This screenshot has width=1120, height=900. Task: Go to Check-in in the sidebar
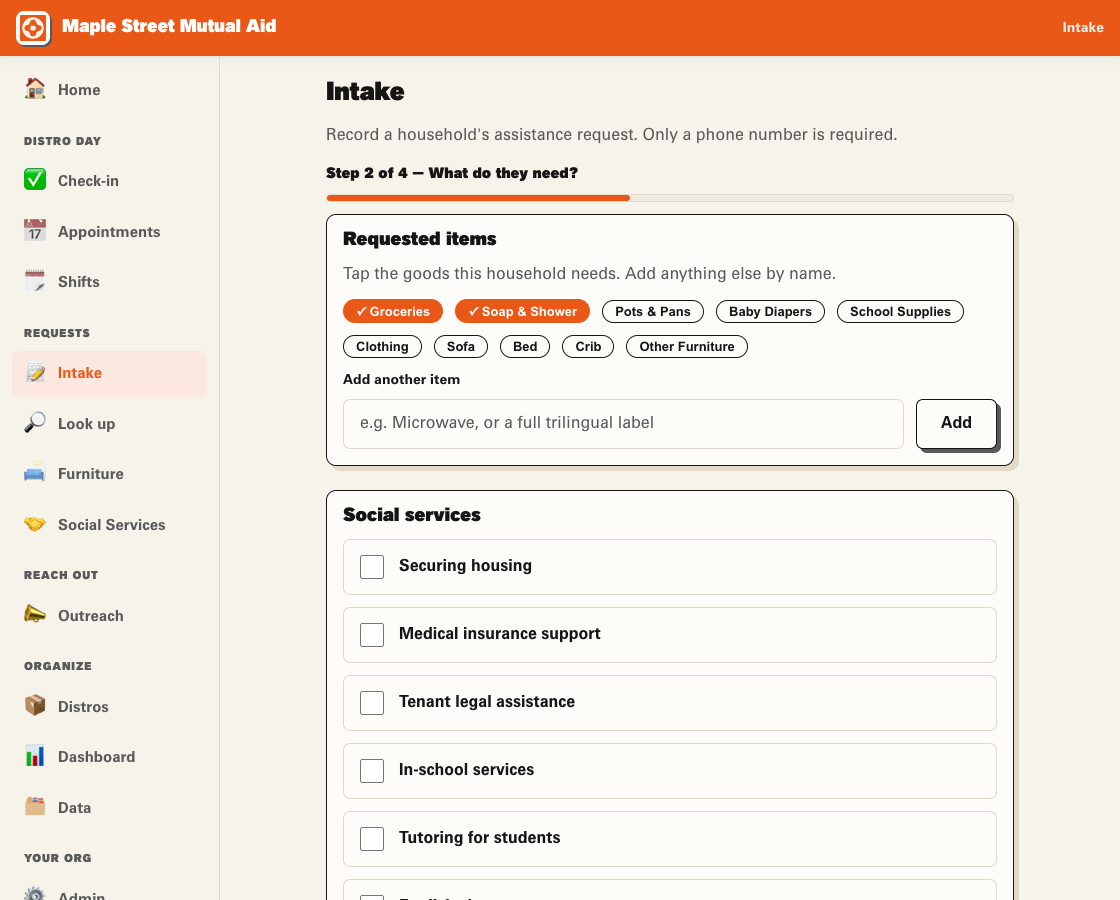[x=109, y=181]
